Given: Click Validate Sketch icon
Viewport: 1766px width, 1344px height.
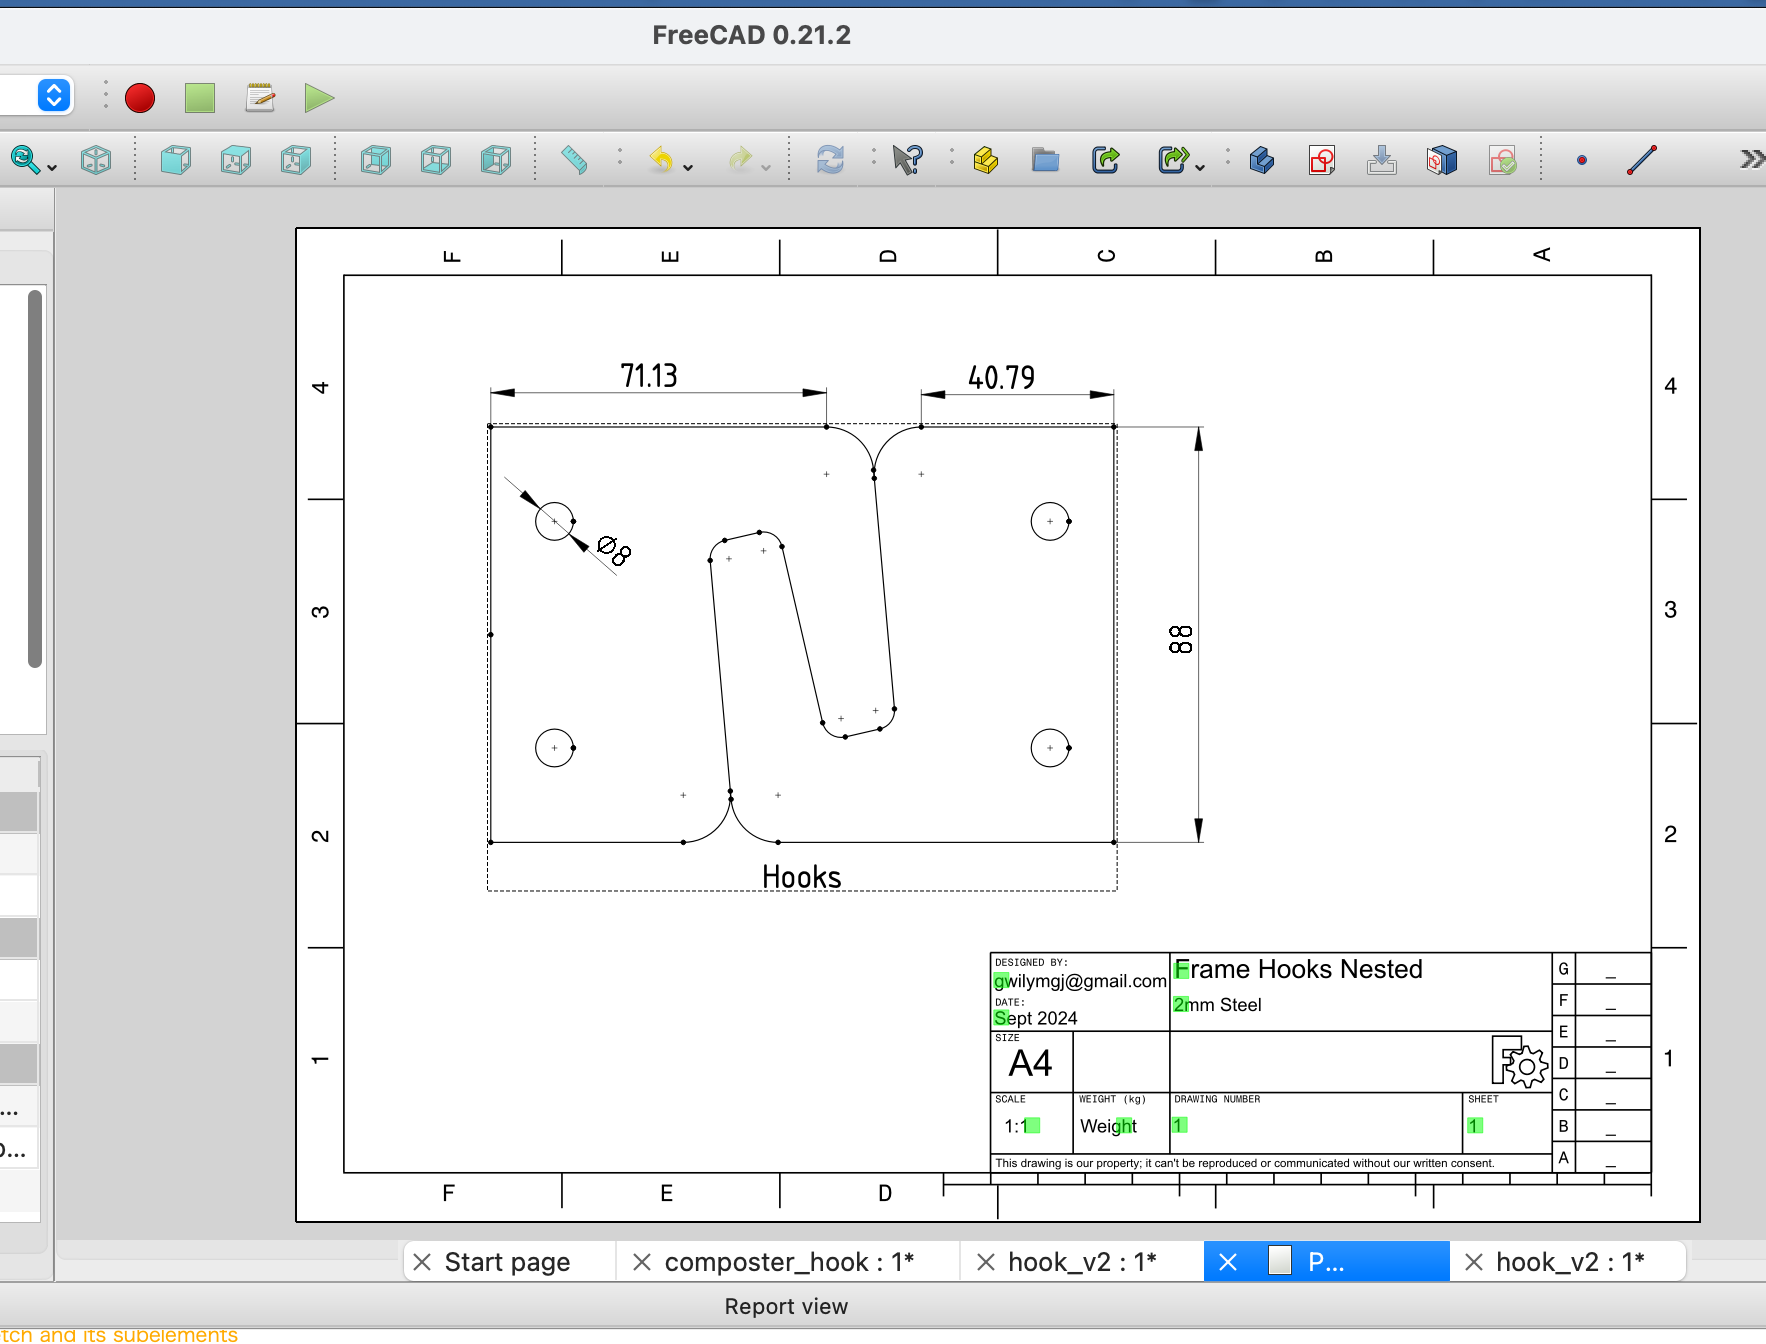Looking at the screenshot, I should tap(1502, 160).
